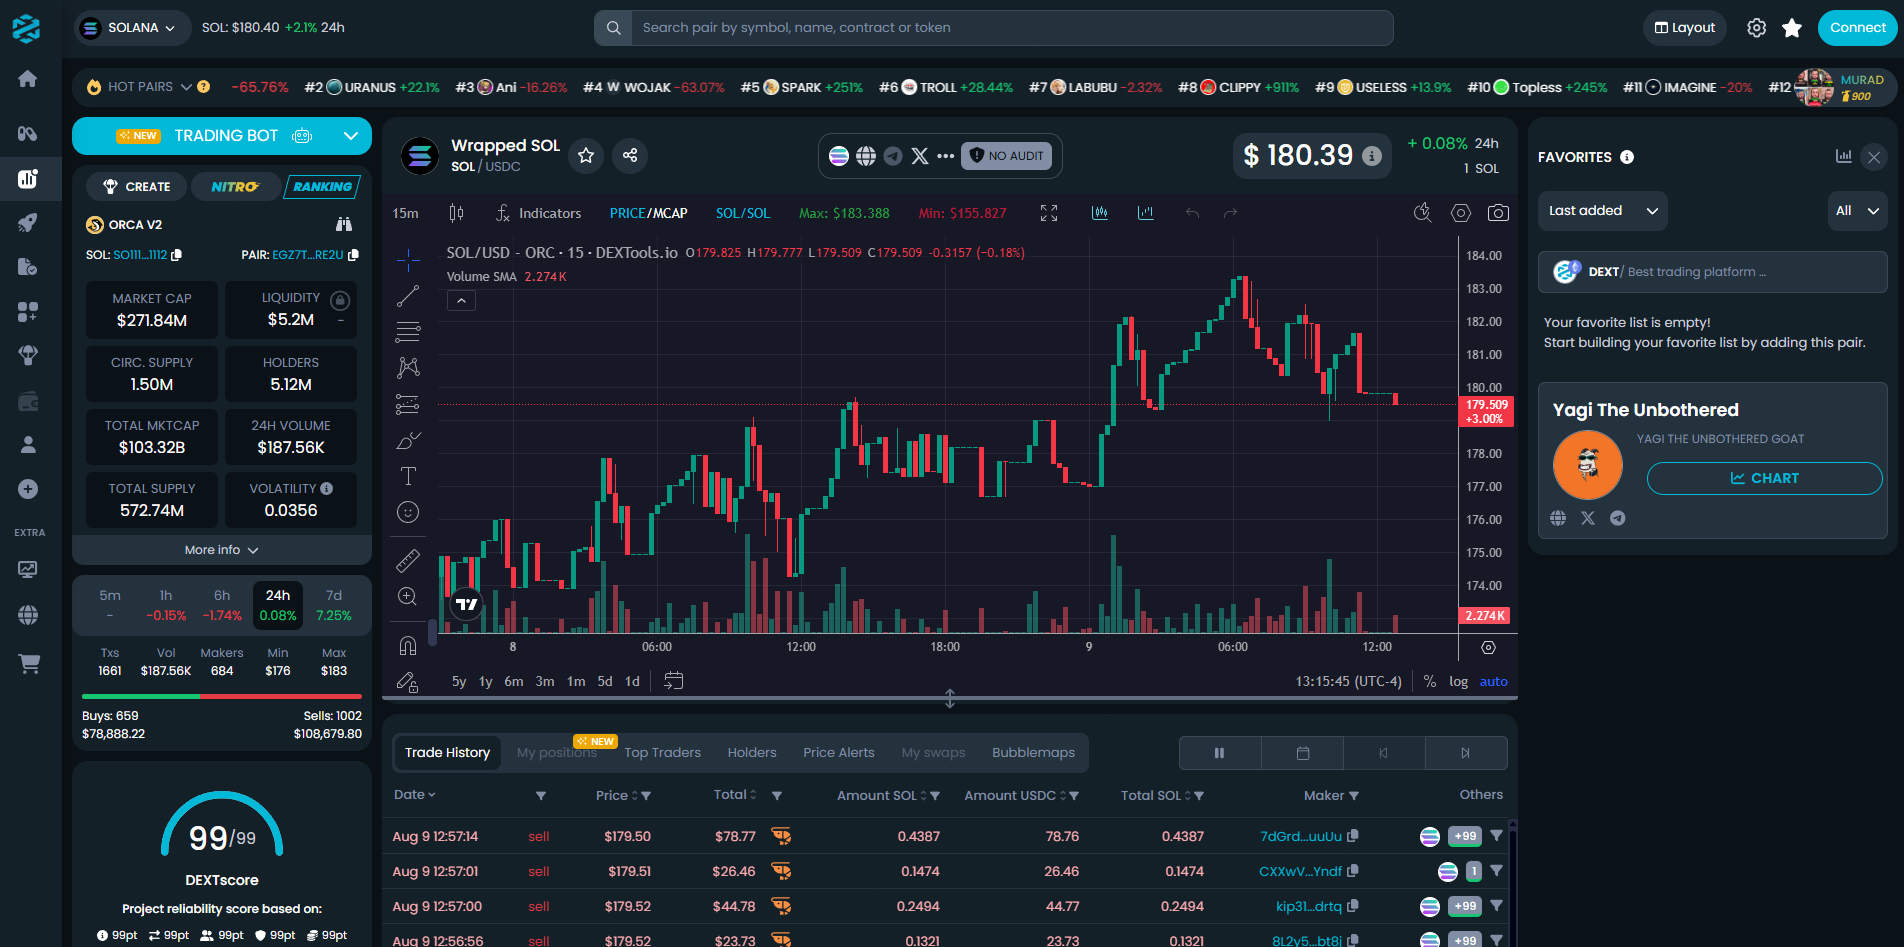Viewport: 1904px width, 947px height.
Task: Select the emoji sticker tool
Action: [x=408, y=511]
